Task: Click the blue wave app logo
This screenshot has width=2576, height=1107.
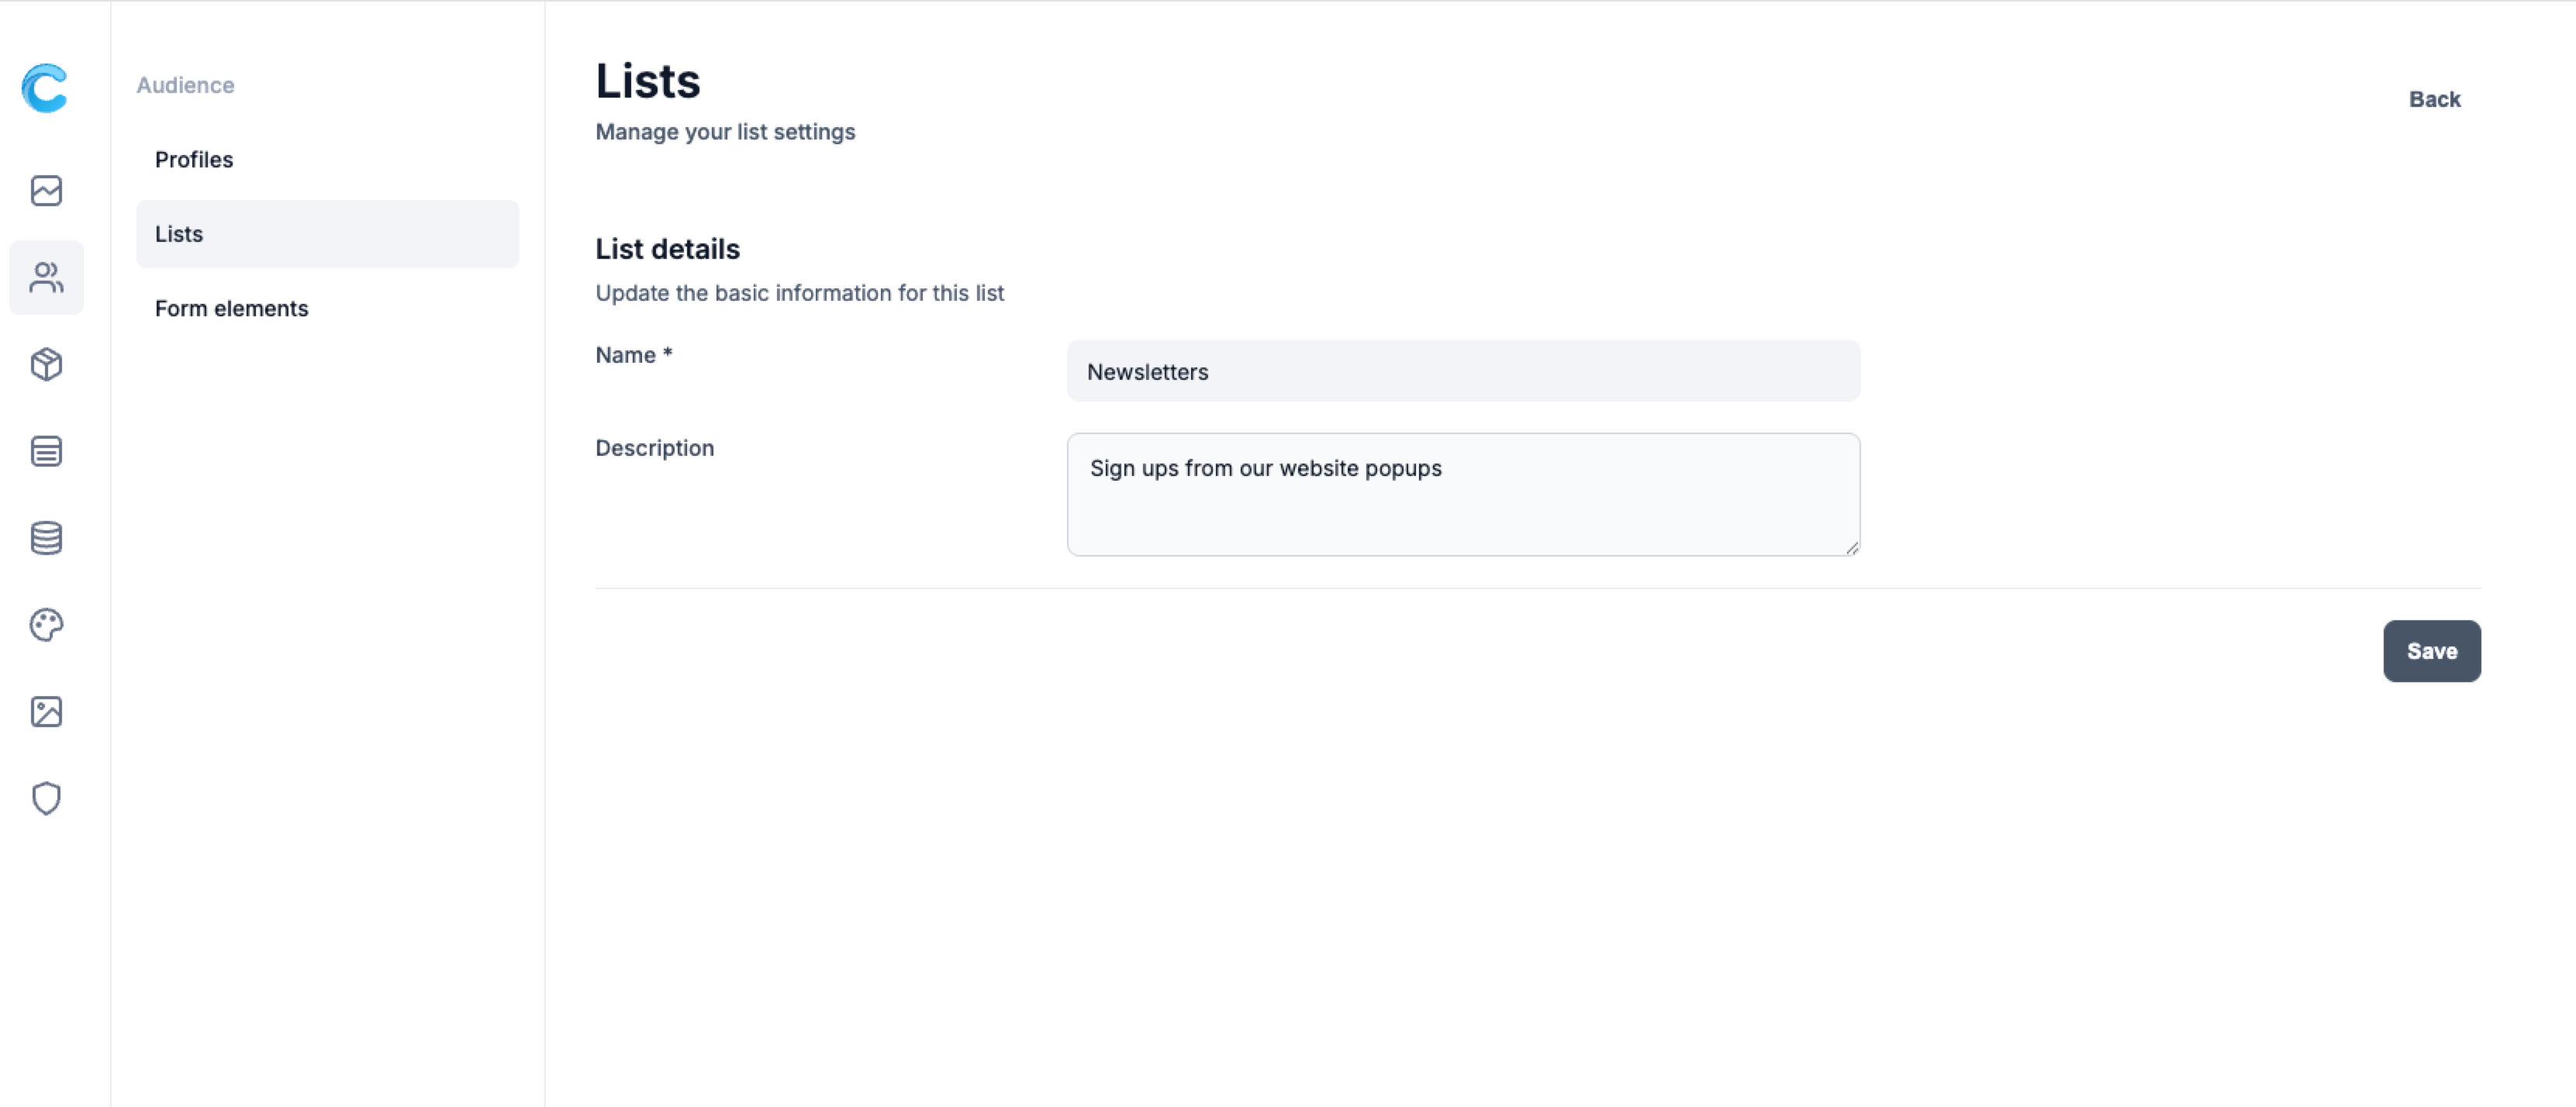Action: [45, 88]
